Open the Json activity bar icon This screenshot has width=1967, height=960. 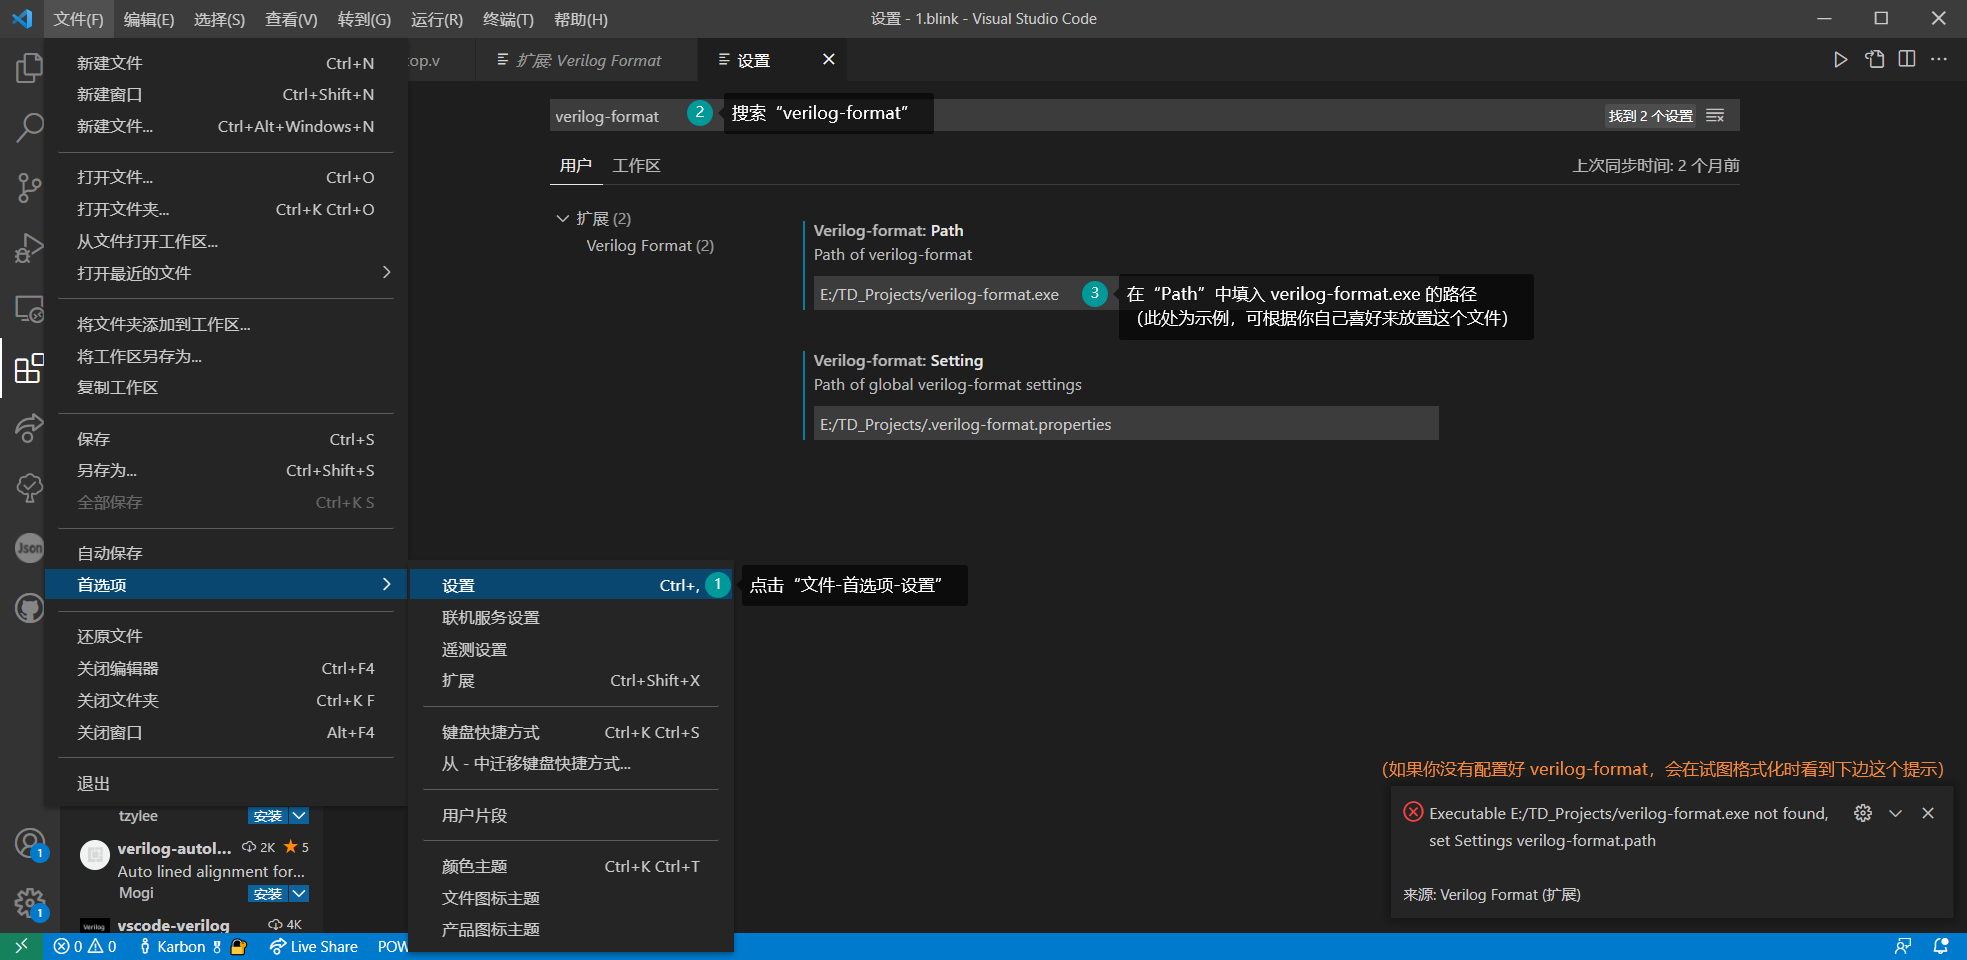[x=29, y=548]
